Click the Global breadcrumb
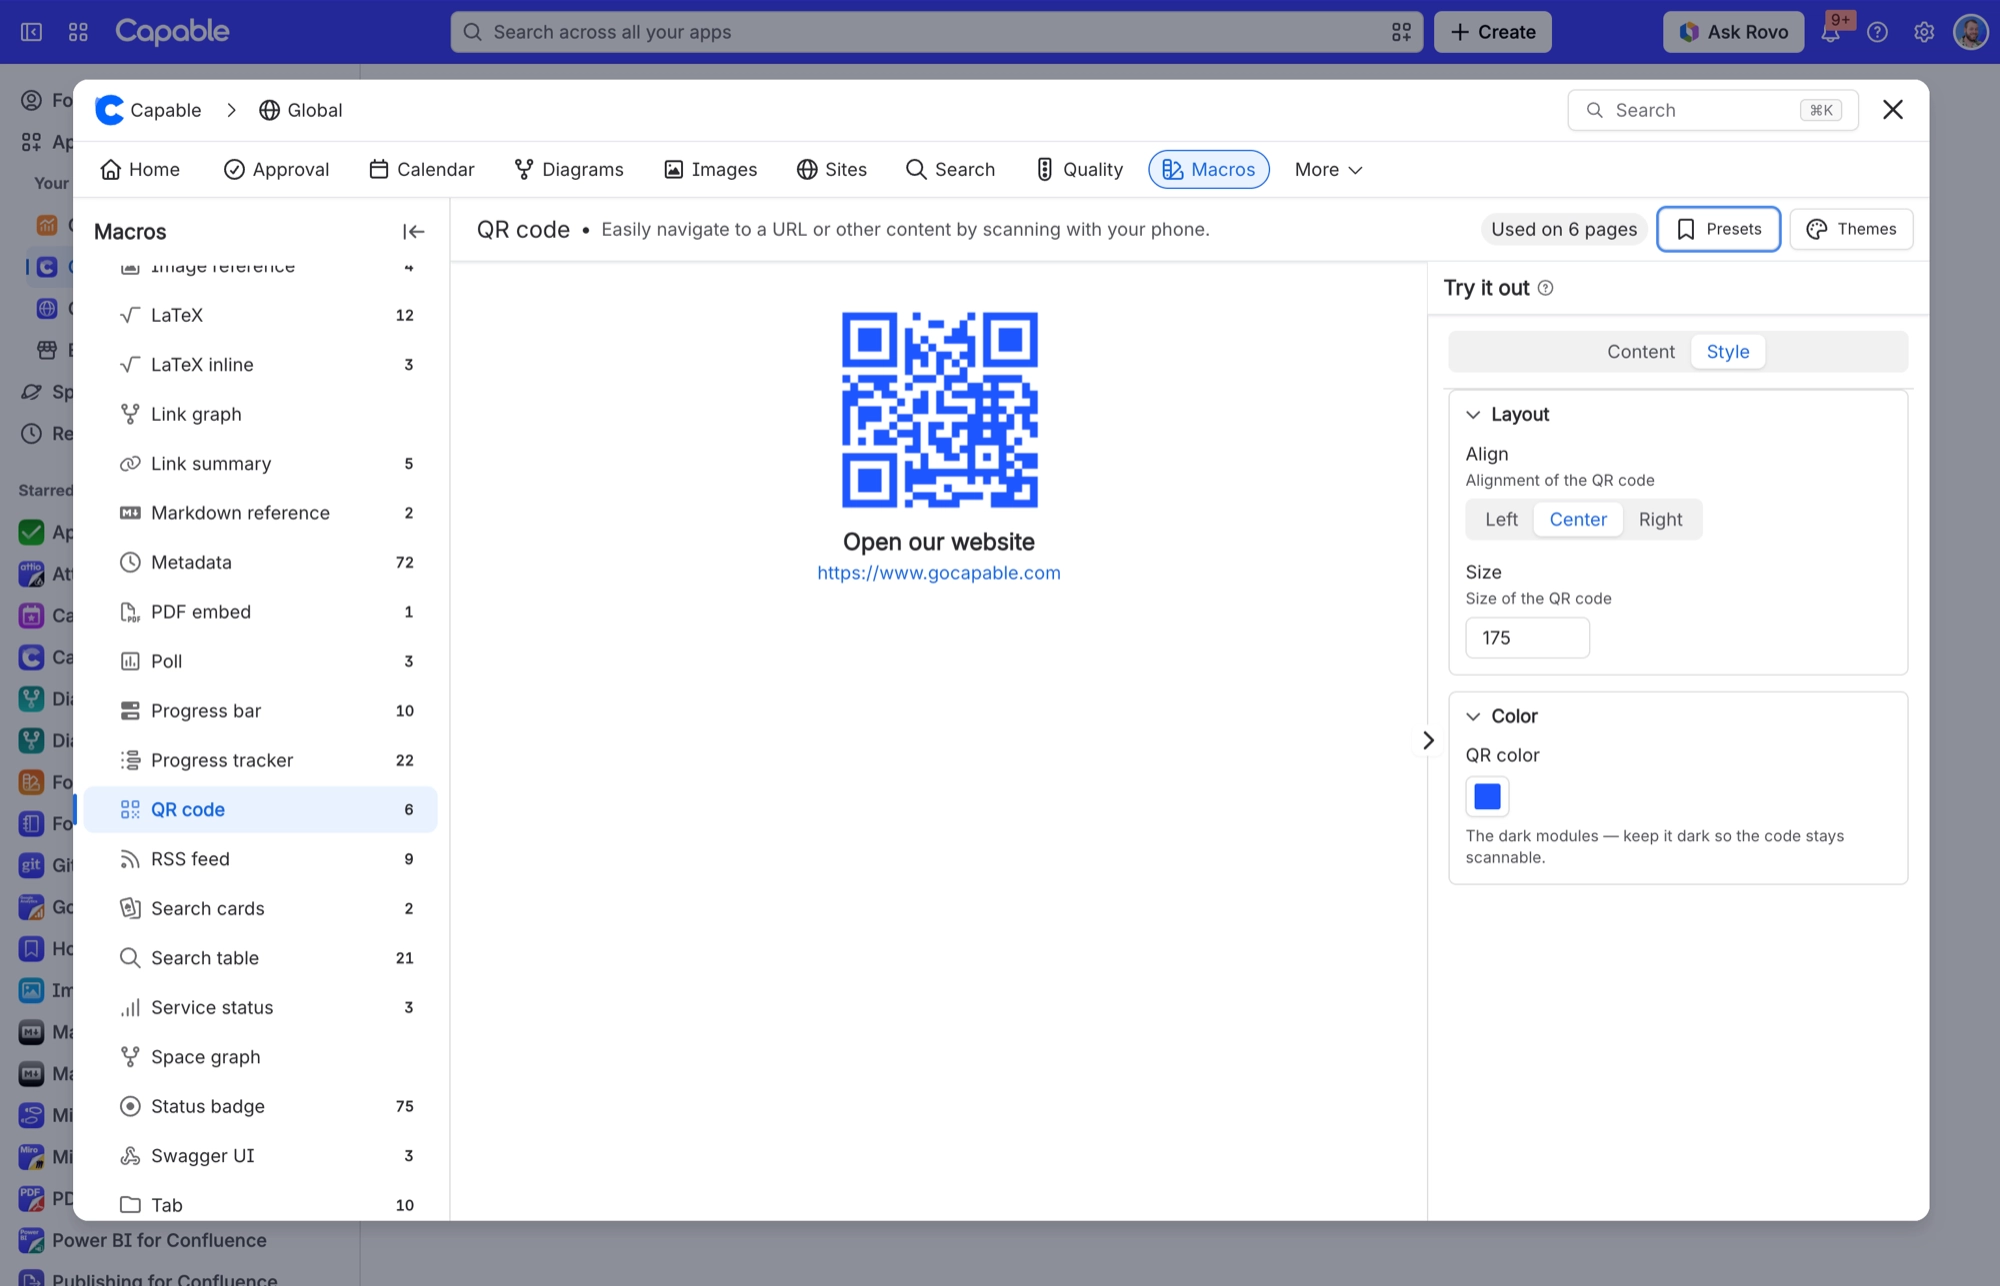Viewport: 2000px width, 1286px height. coord(300,110)
